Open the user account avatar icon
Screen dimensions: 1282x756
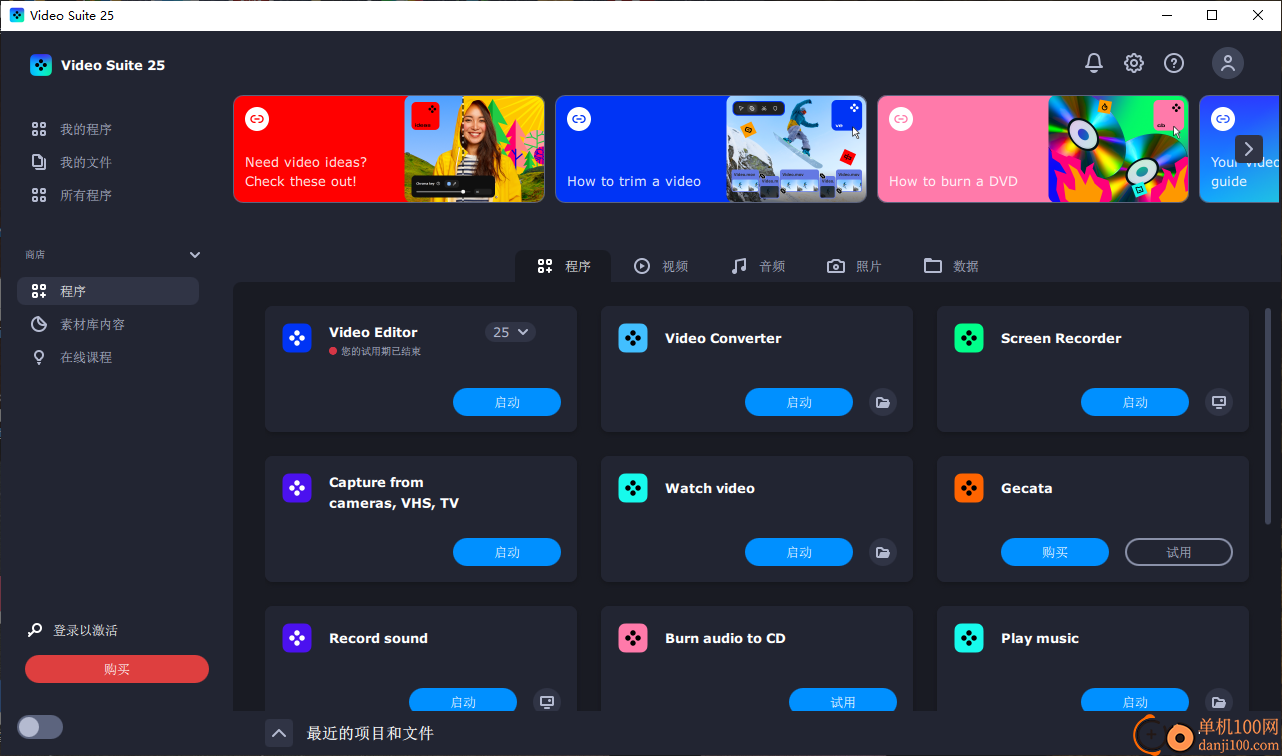pos(1228,63)
